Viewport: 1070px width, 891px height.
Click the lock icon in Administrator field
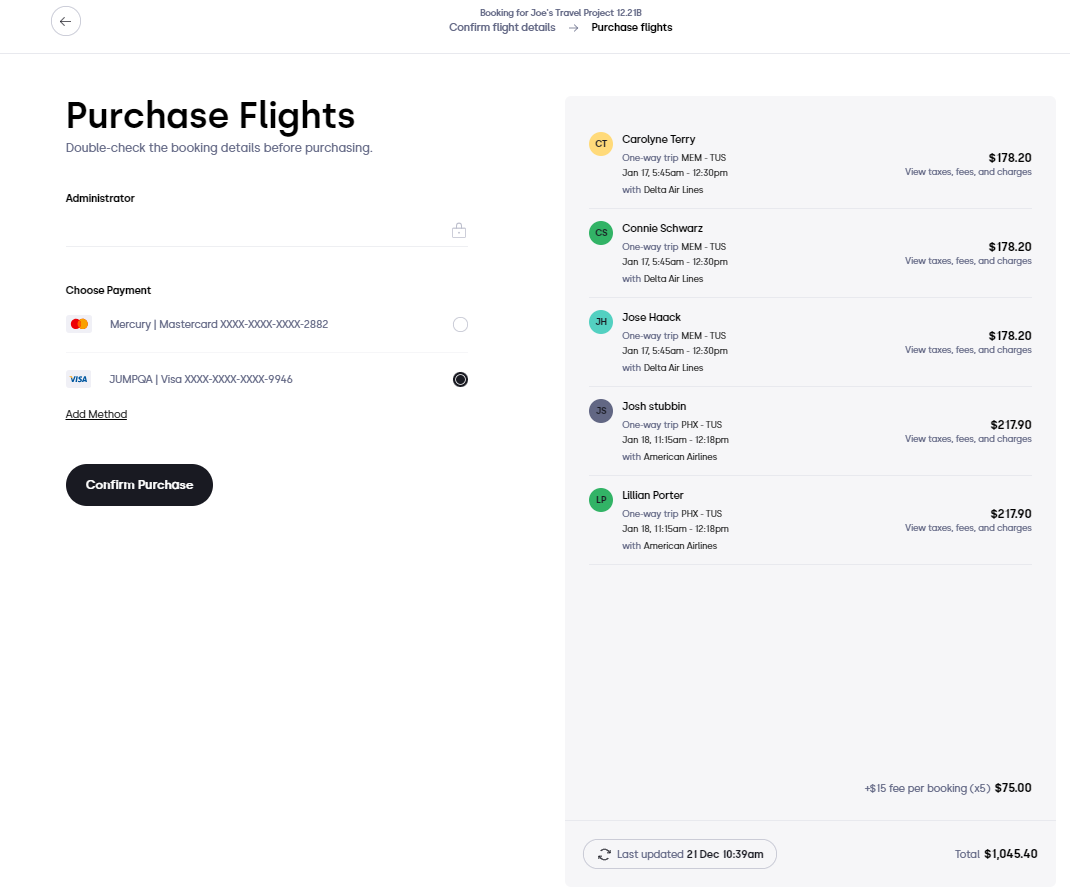pos(459,231)
